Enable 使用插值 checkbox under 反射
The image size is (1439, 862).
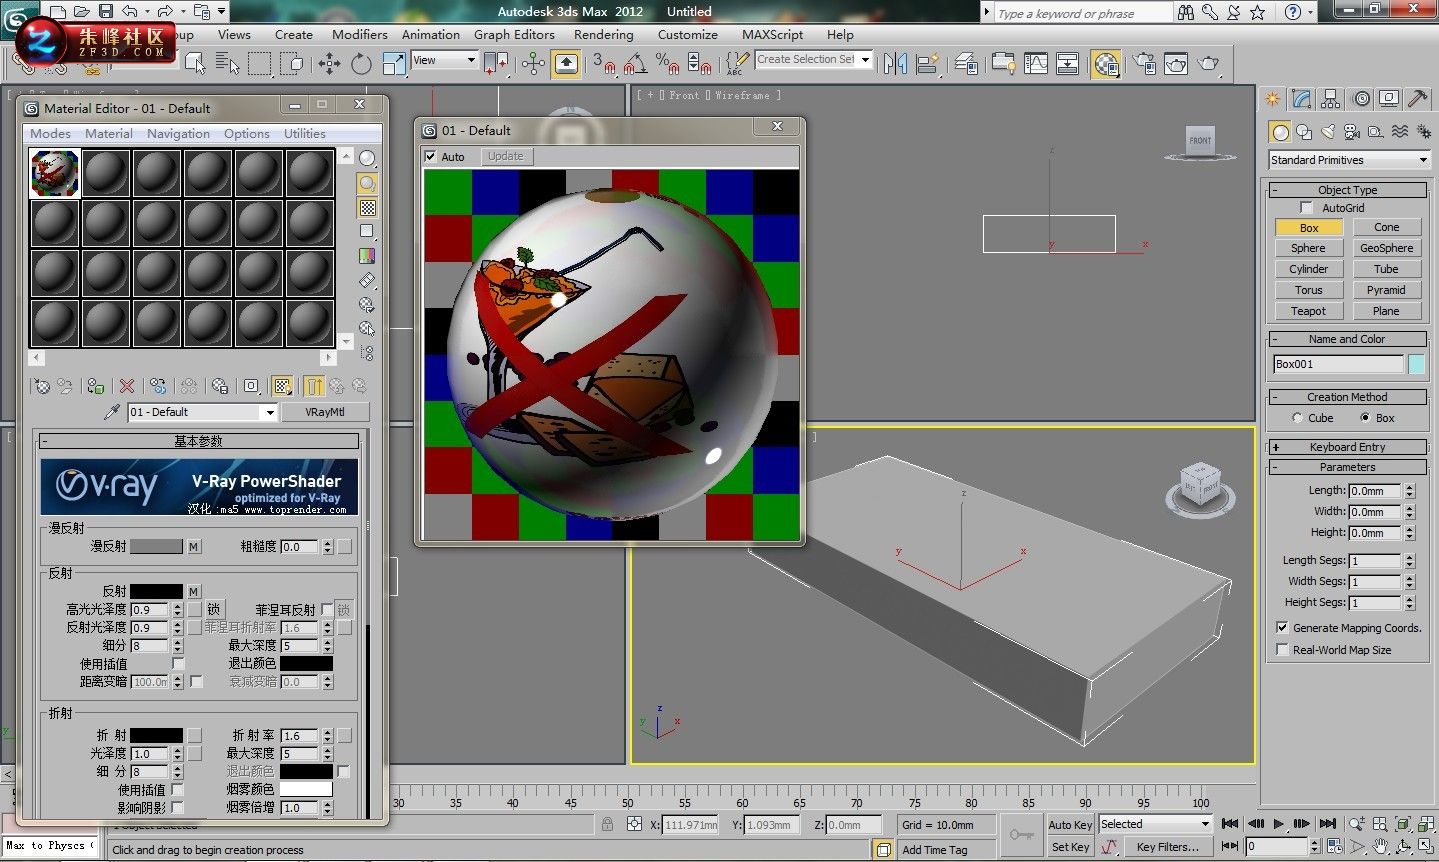coord(178,664)
